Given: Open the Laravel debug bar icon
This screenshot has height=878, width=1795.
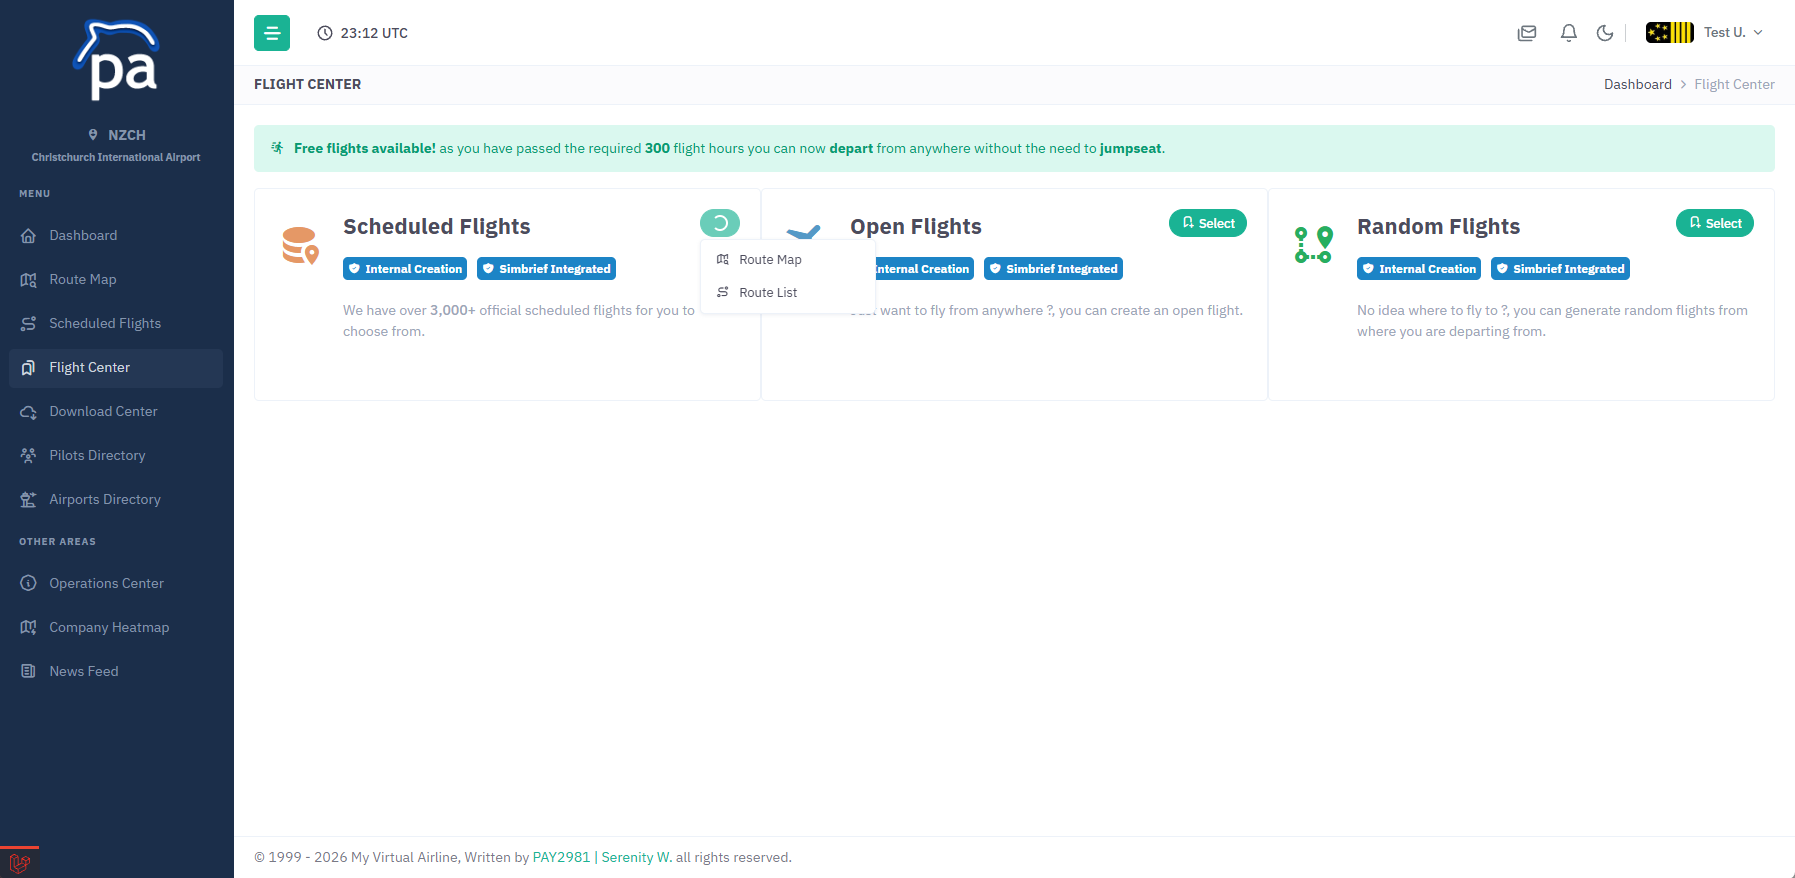Looking at the screenshot, I should tap(19, 862).
